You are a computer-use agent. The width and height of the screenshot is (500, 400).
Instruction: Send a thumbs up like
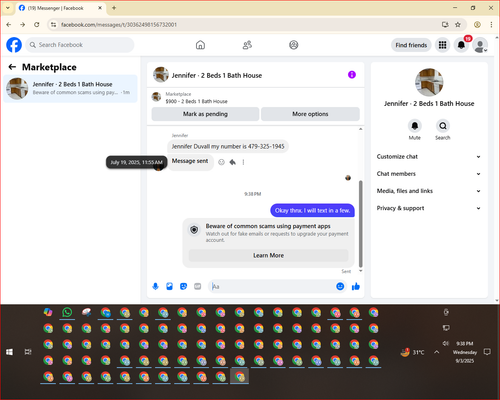[356, 286]
